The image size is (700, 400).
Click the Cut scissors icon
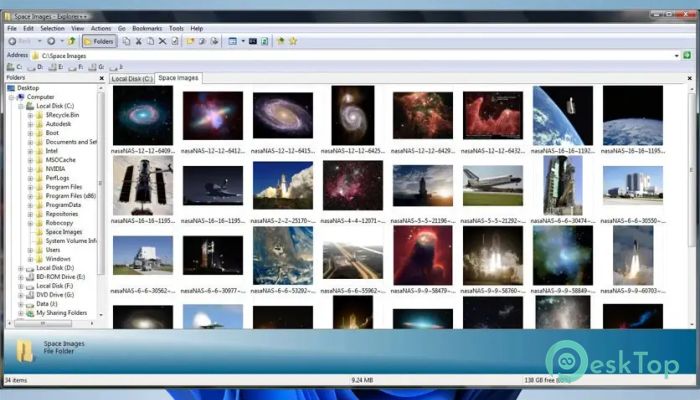[x=139, y=41]
